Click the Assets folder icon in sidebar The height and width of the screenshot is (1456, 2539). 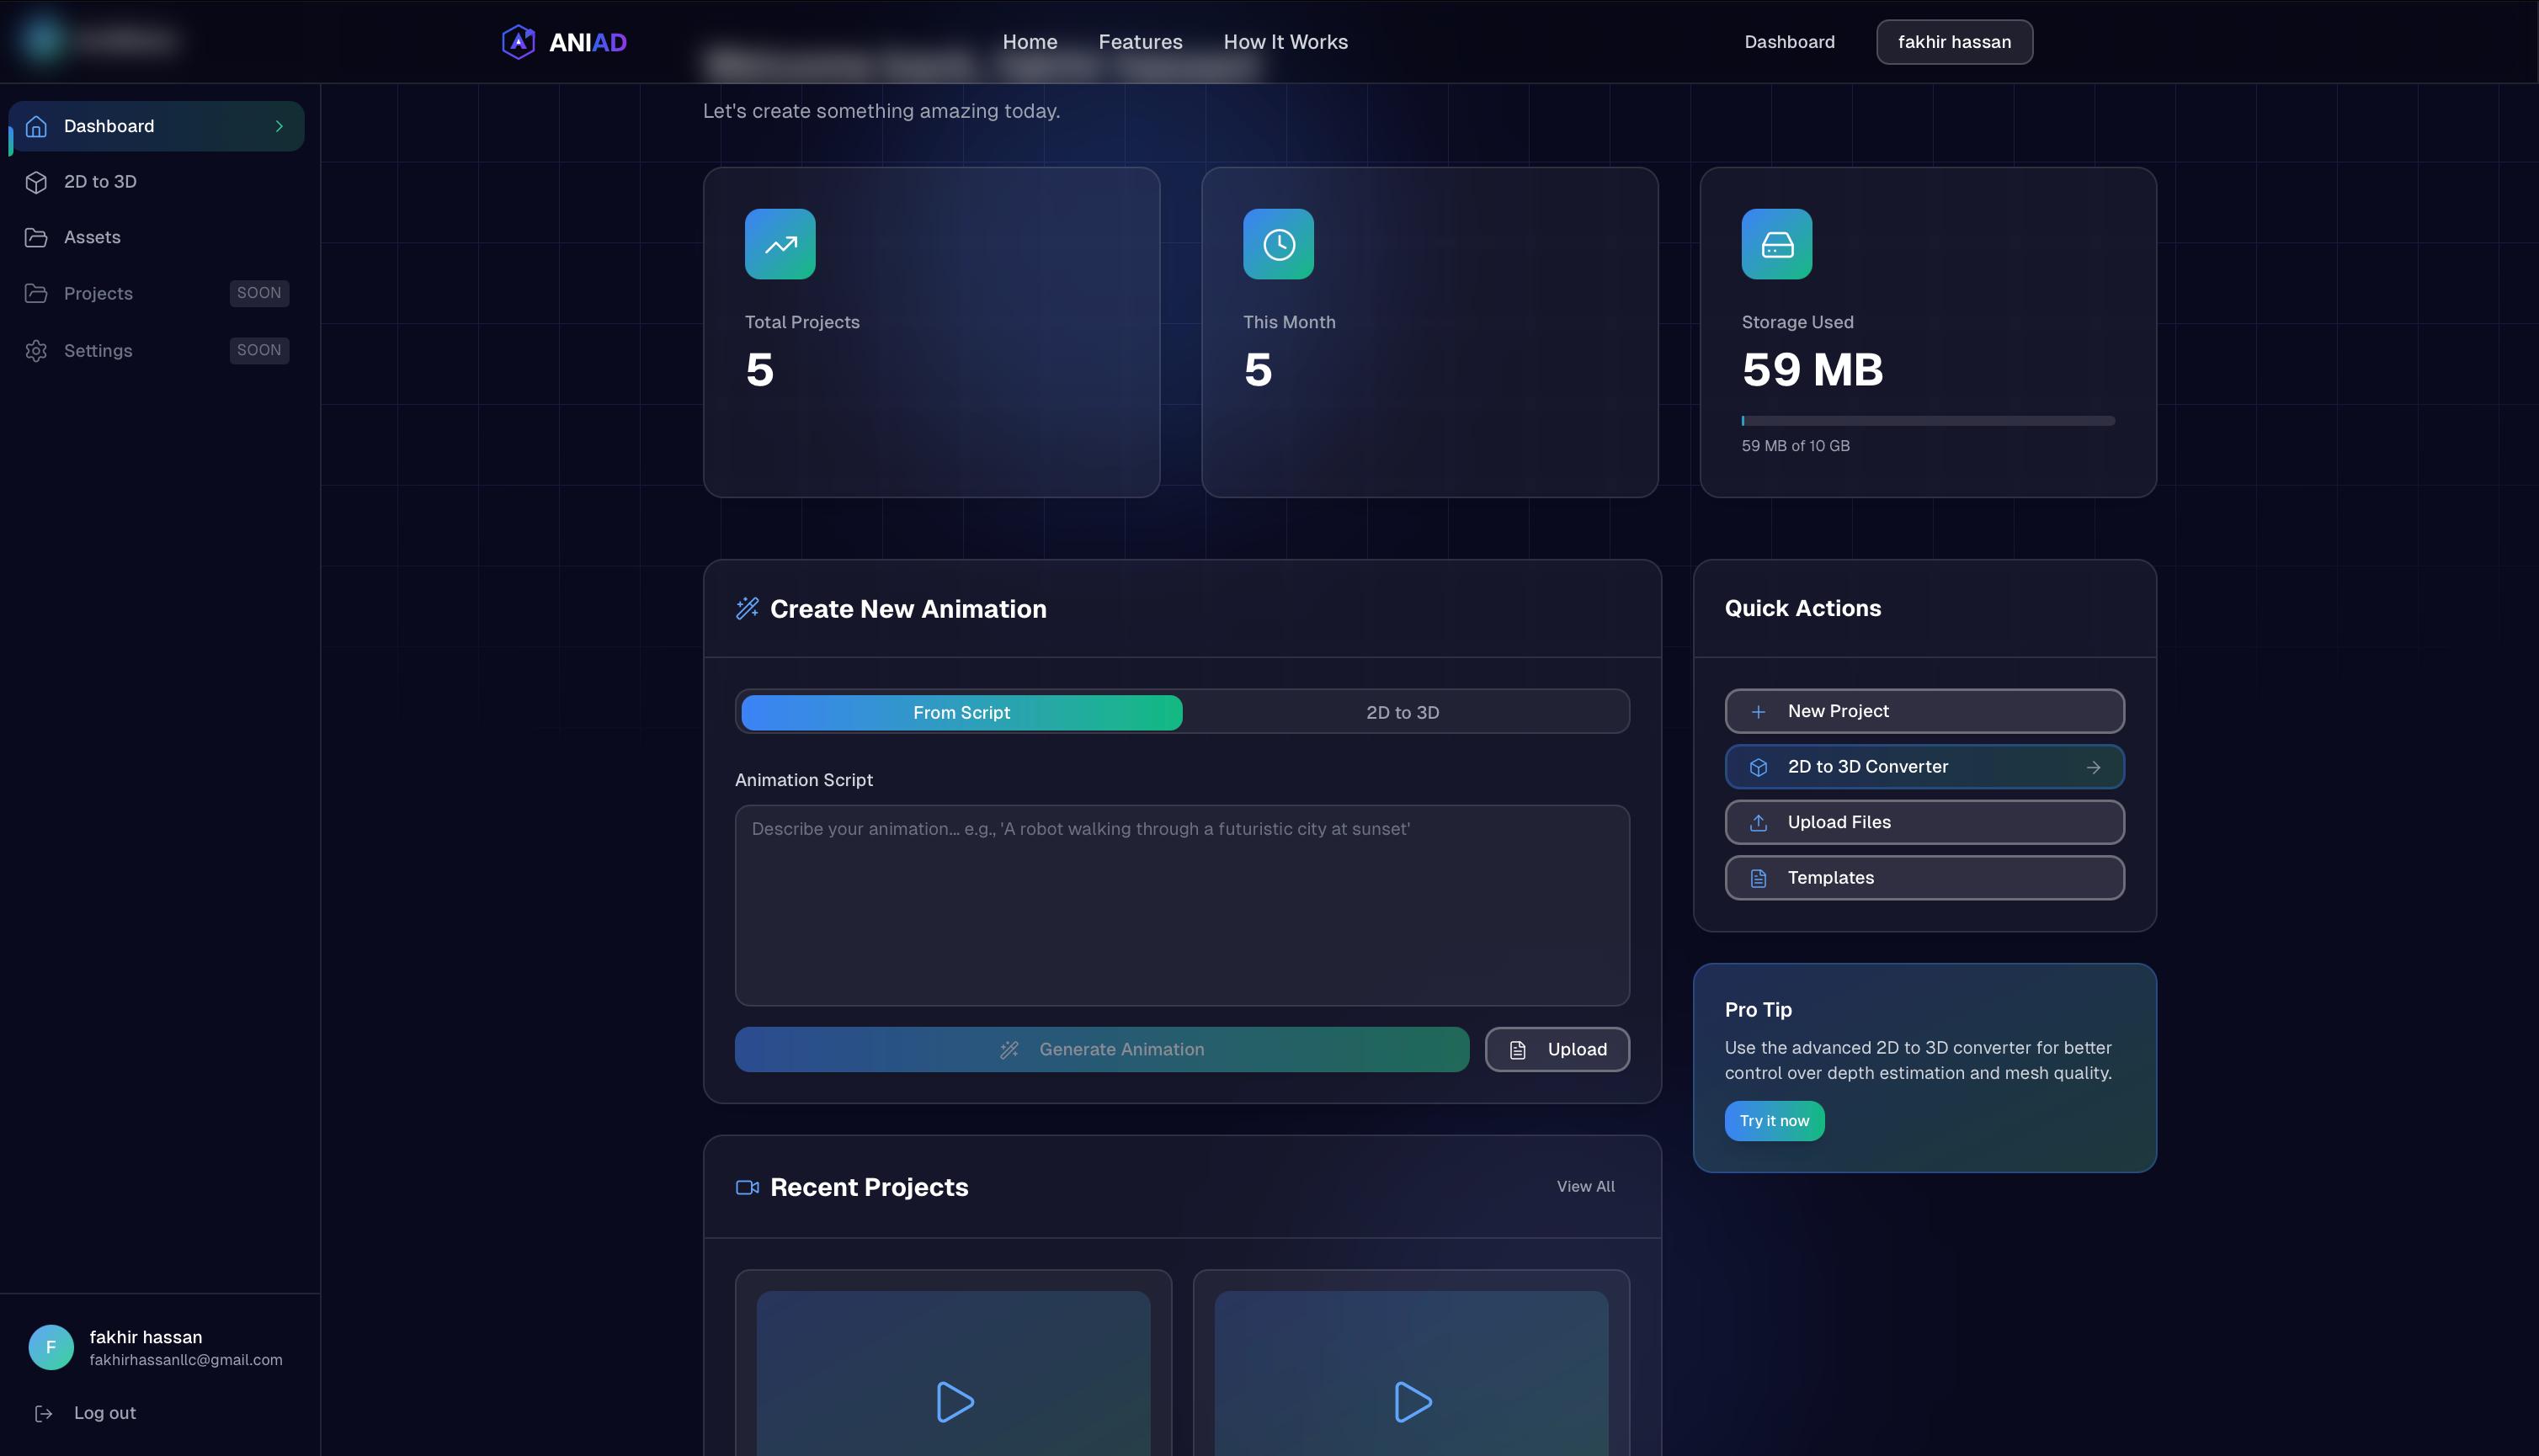(x=36, y=237)
